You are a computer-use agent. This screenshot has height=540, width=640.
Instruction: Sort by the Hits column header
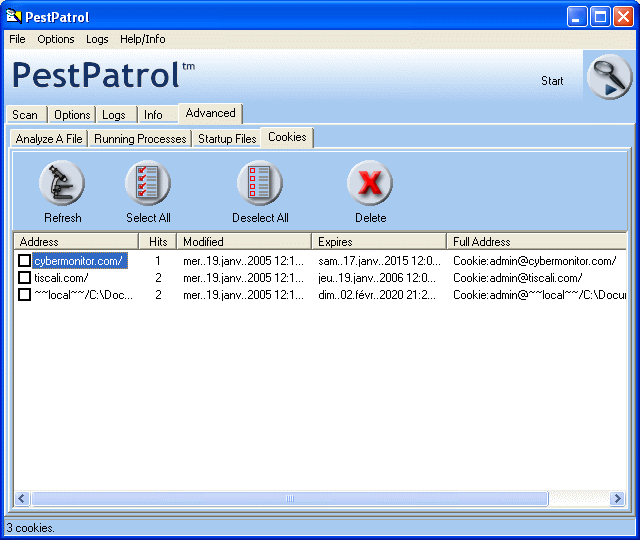pos(158,242)
